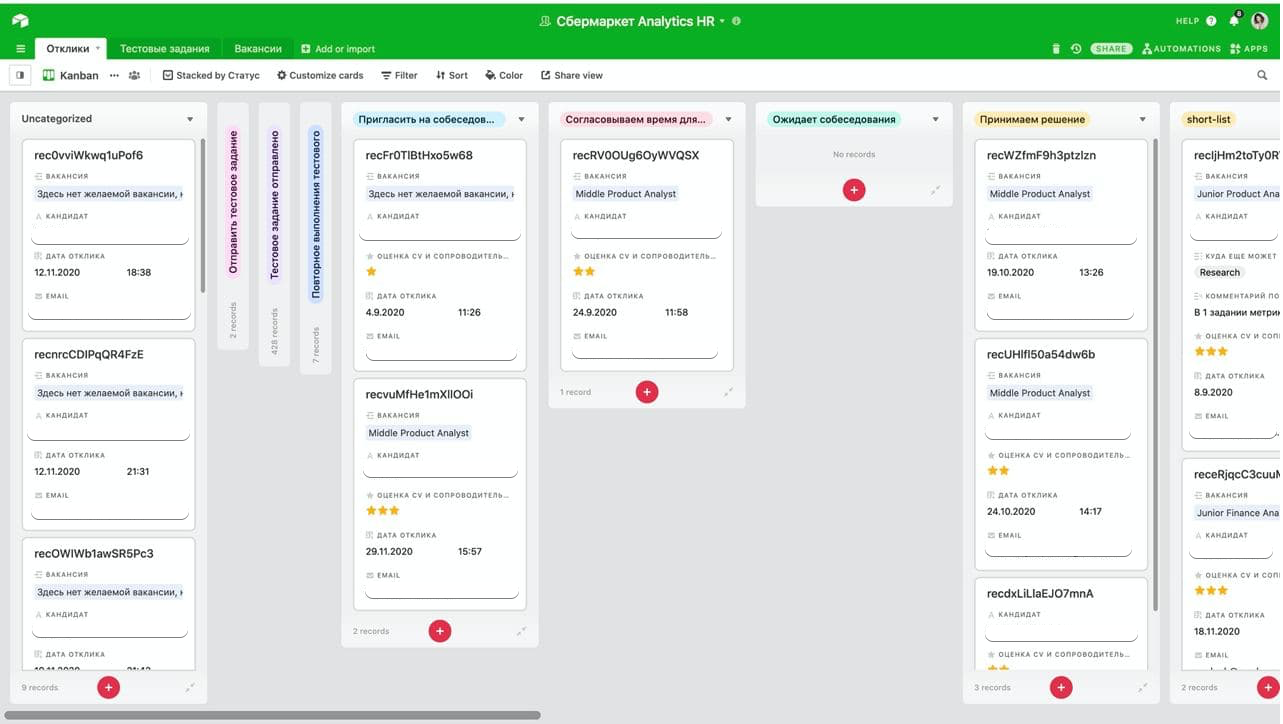Screen dimensions: 1283x724
Task: Click the search magnifier icon
Action: click(x=1262, y=75)
